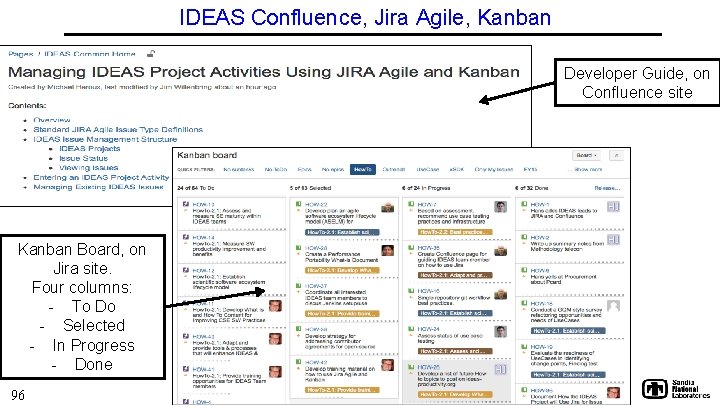The height and width of the screenshot is (405, 720).
Task: Jump to the Viewing Issues subsection
Action: (89, 168)
